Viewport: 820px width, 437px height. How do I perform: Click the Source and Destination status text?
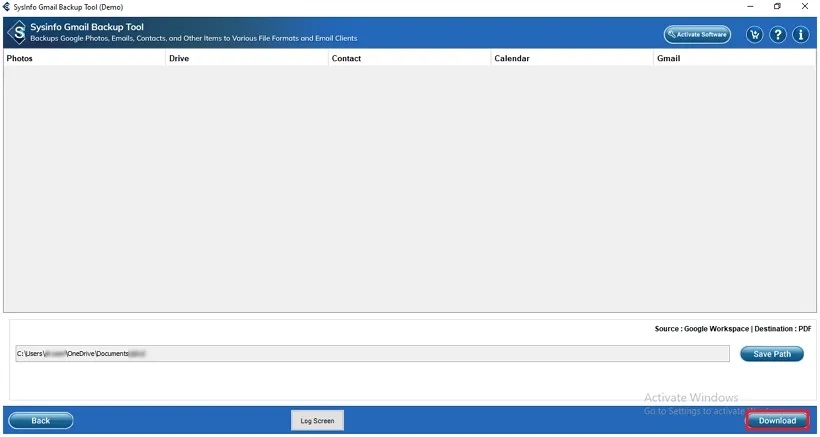click(x=733, y=329)
